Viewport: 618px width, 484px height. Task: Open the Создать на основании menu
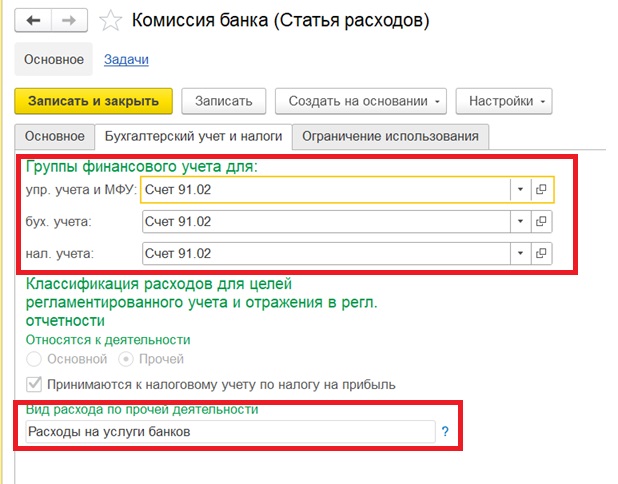pos(365,101)
